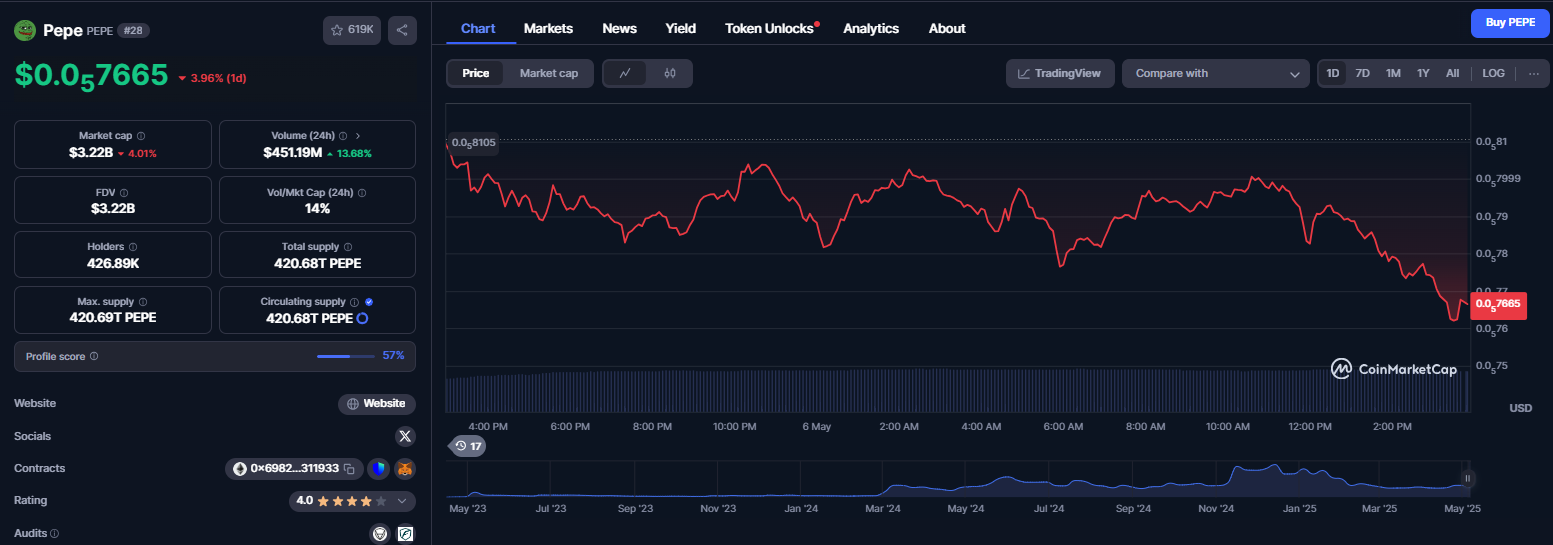The image size is (1553, 545).
Task: Click the Volume value $451.19M
Action: [x=292, y=153]
